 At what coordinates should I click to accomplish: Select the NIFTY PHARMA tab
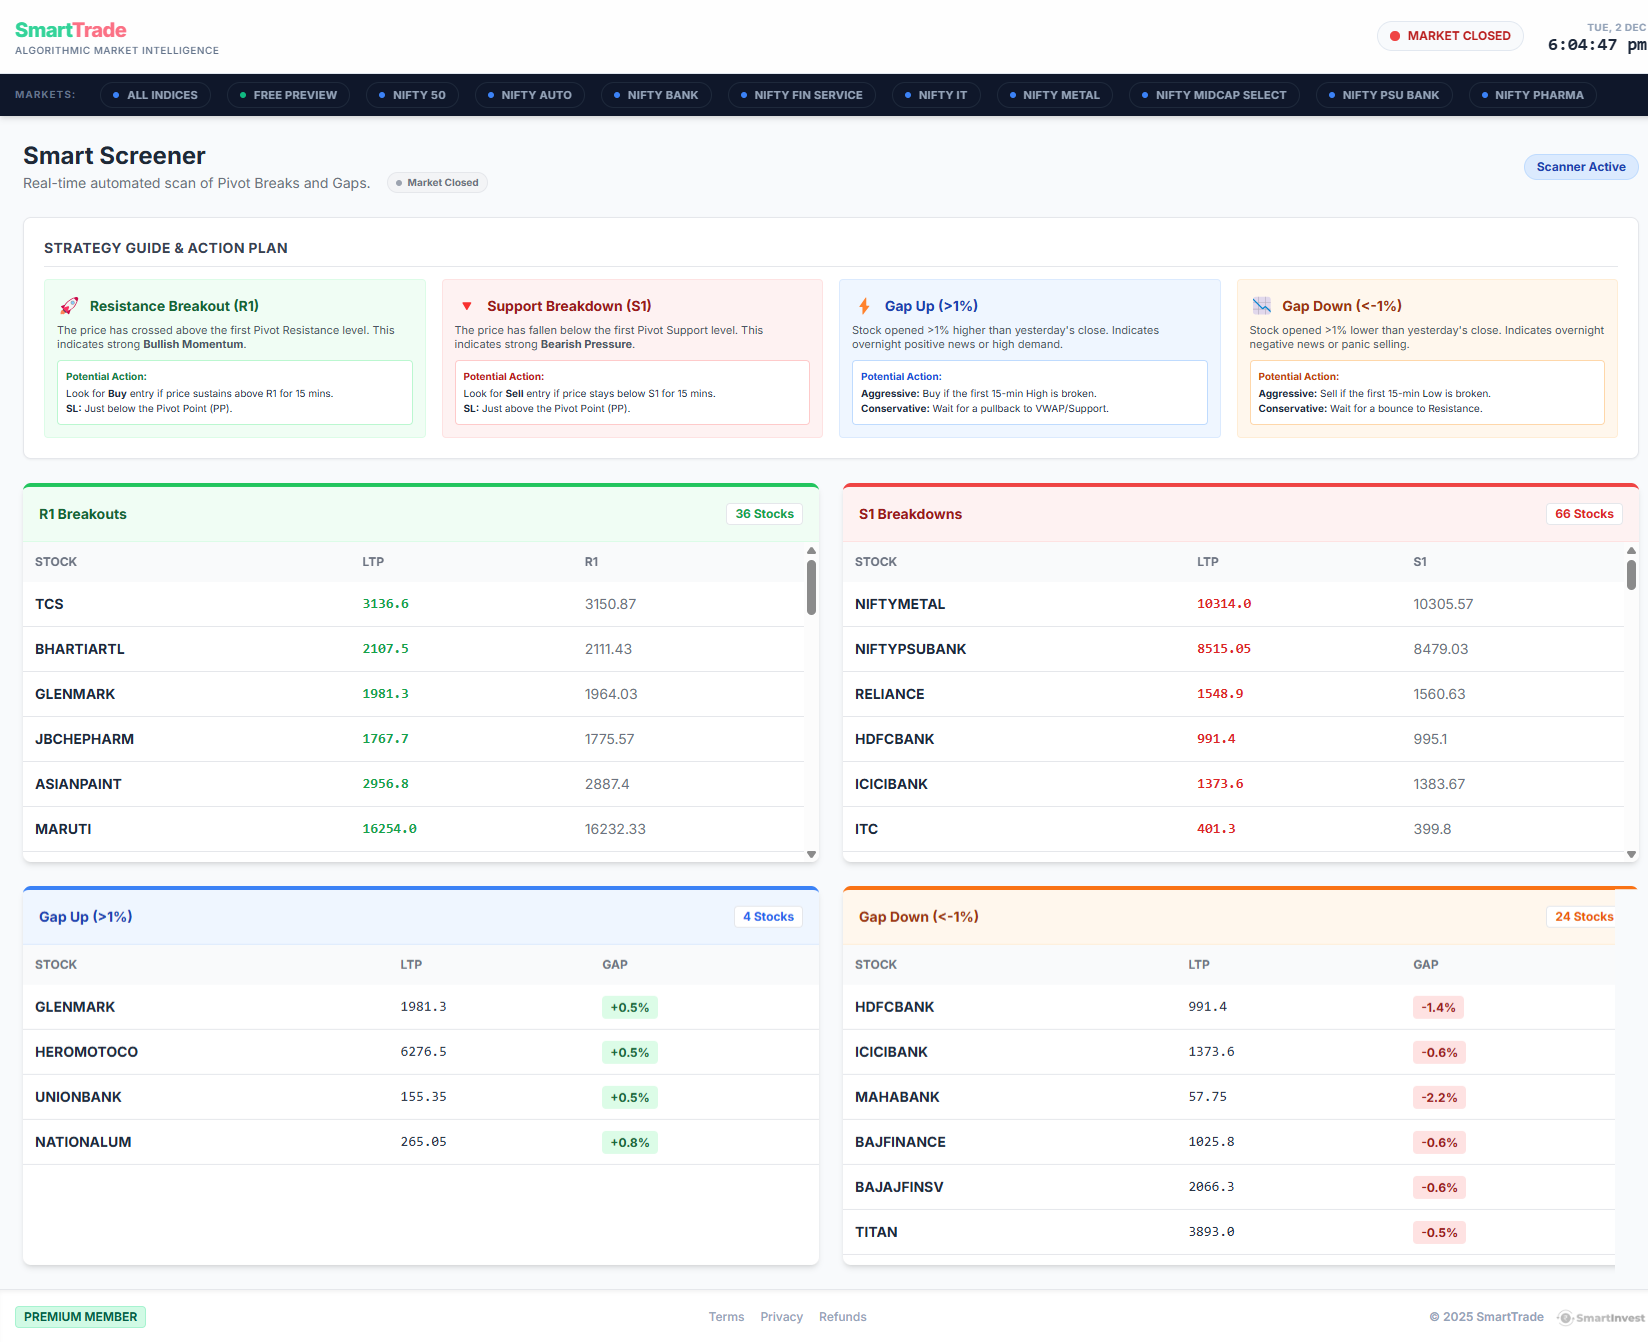click(x=1532, y=94)
